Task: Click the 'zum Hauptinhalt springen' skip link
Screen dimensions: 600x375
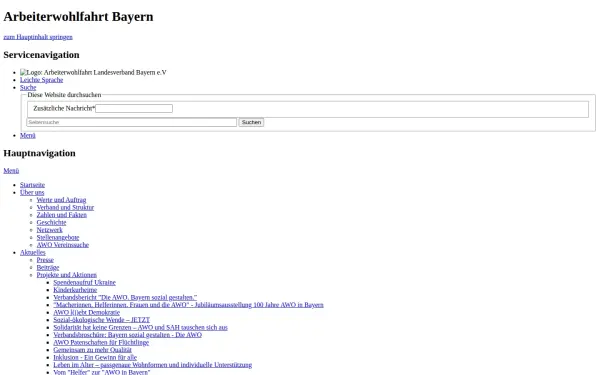Action: click(38, 37)
